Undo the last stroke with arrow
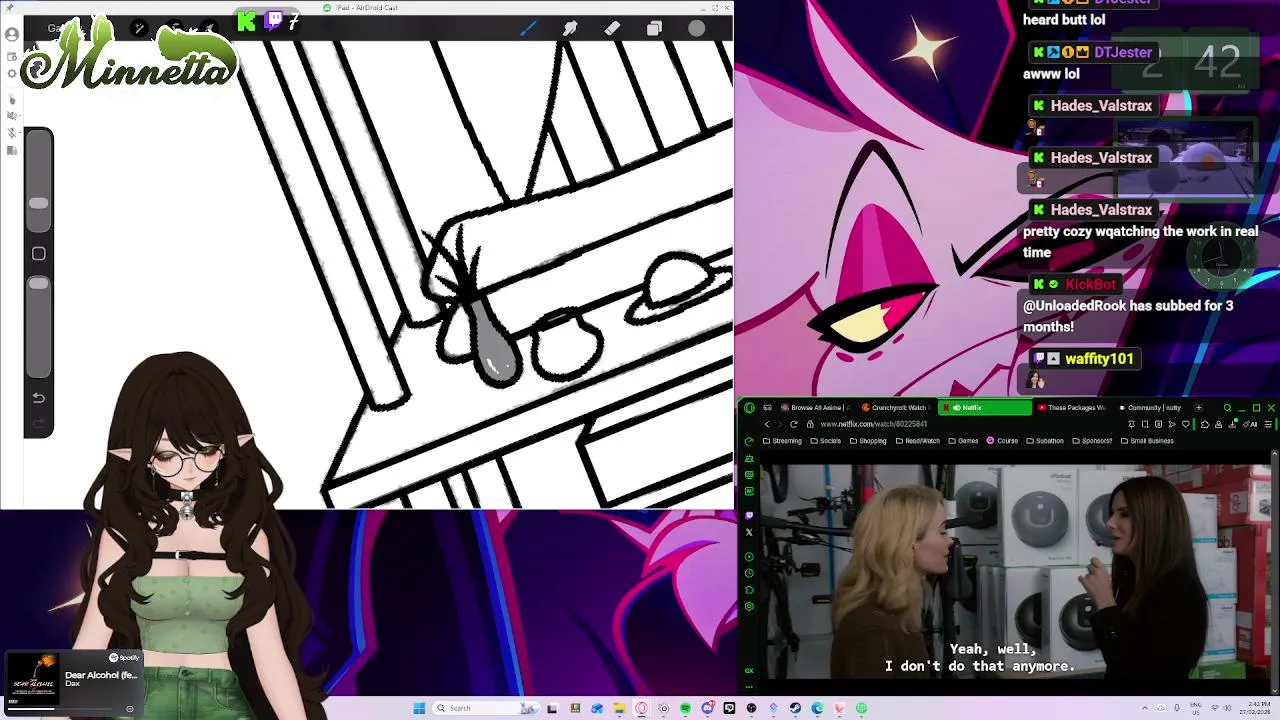 point(39,398)
